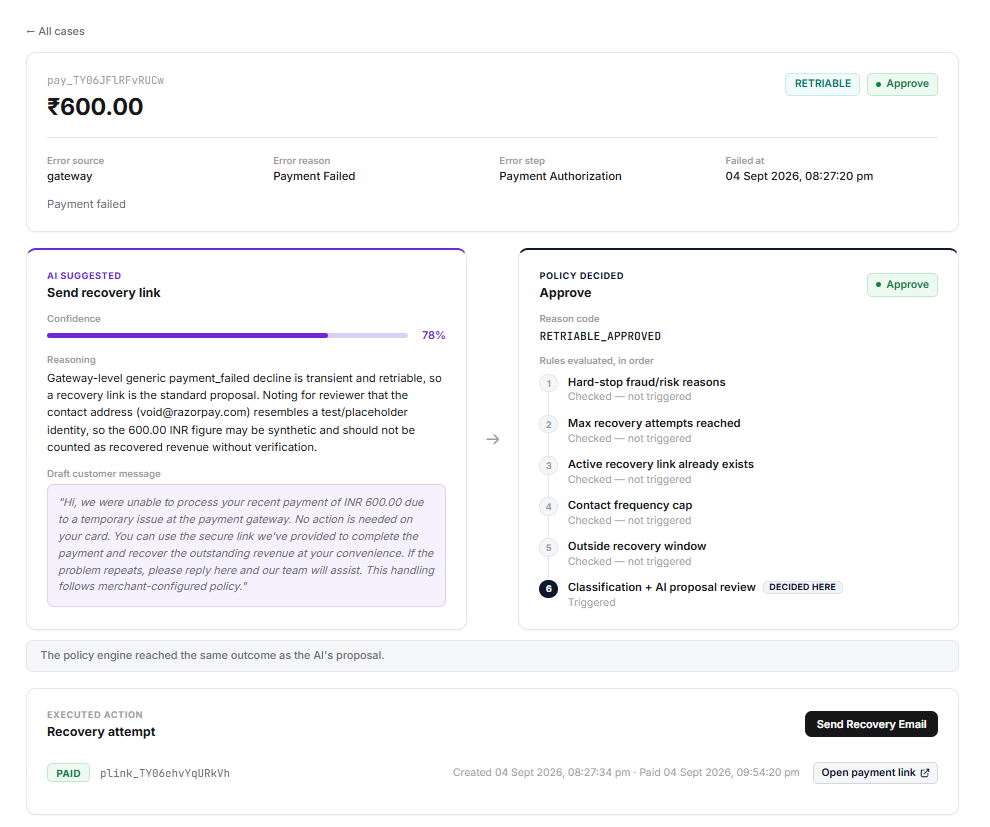Click step 6 circle for Classification review
Image resolution: width=990 pixels, height=827 pixels.
549,588
